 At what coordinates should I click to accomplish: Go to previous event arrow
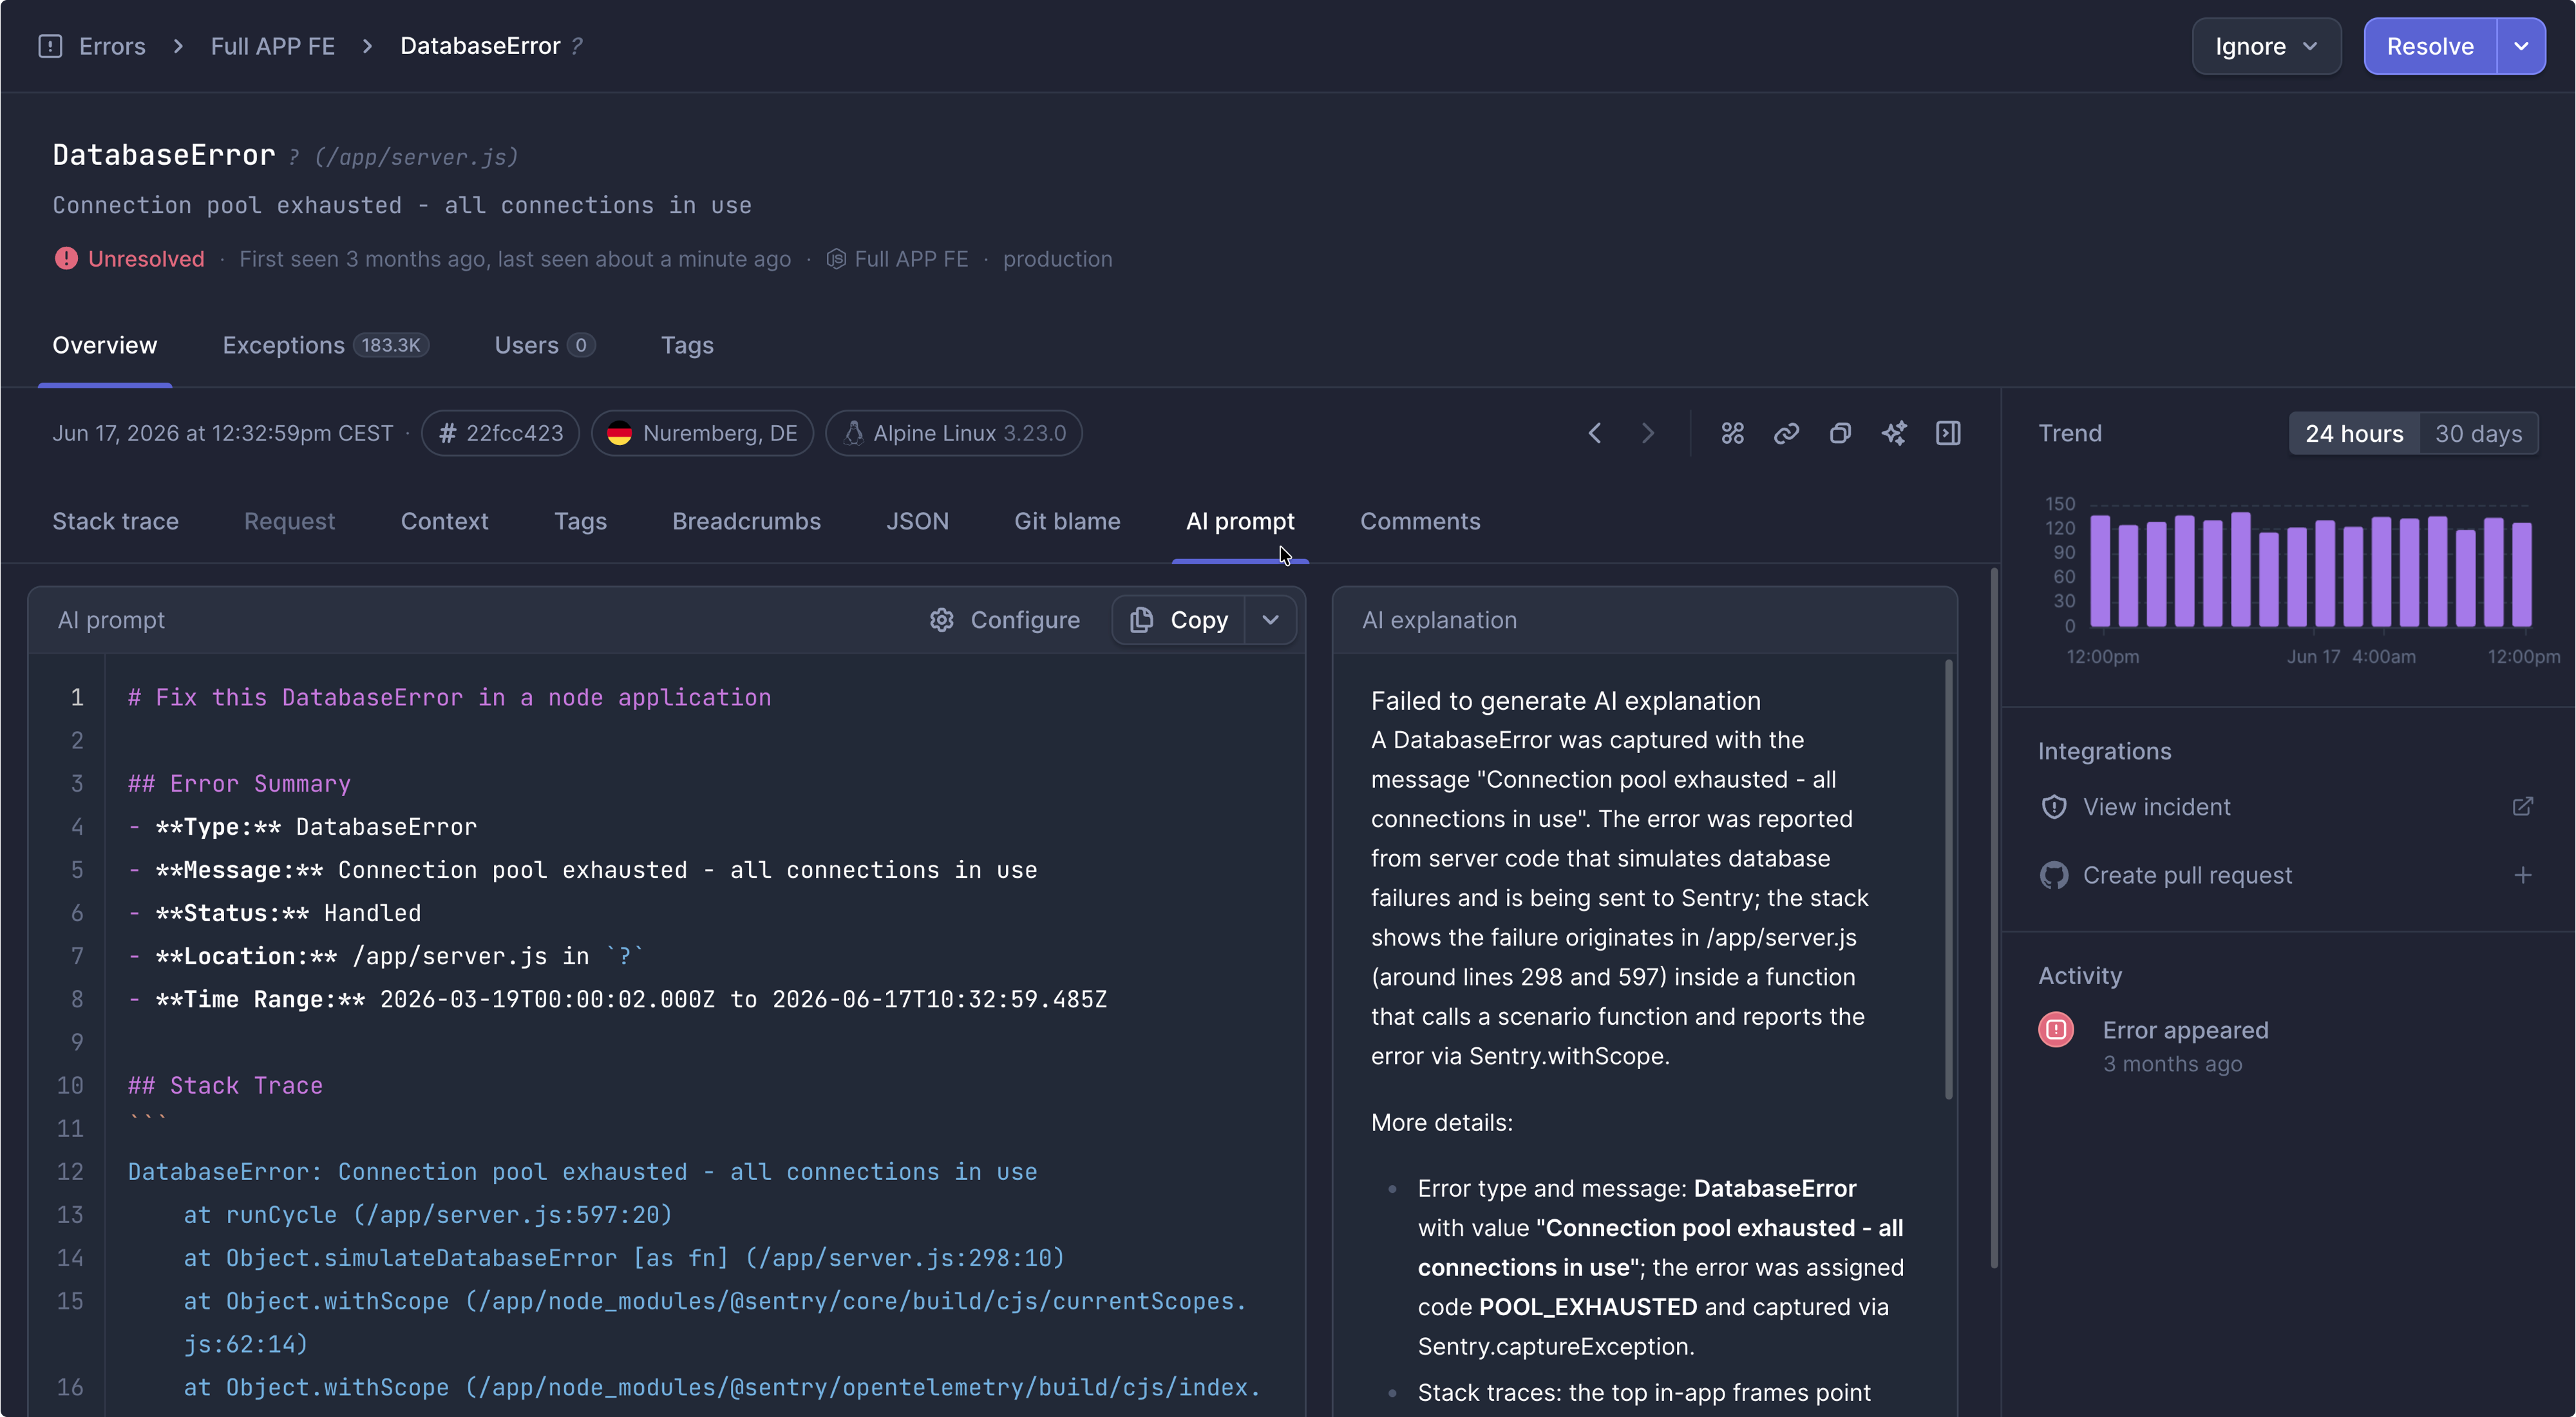[x=1595, y=433]
